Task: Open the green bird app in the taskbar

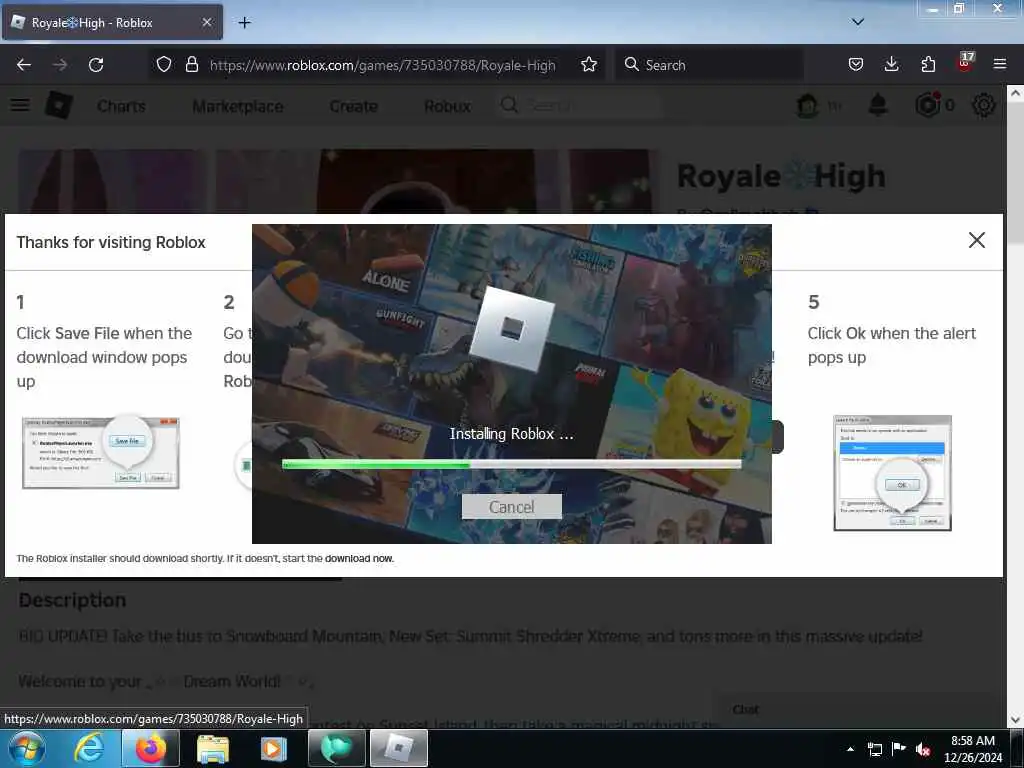Action: point(336,748)
